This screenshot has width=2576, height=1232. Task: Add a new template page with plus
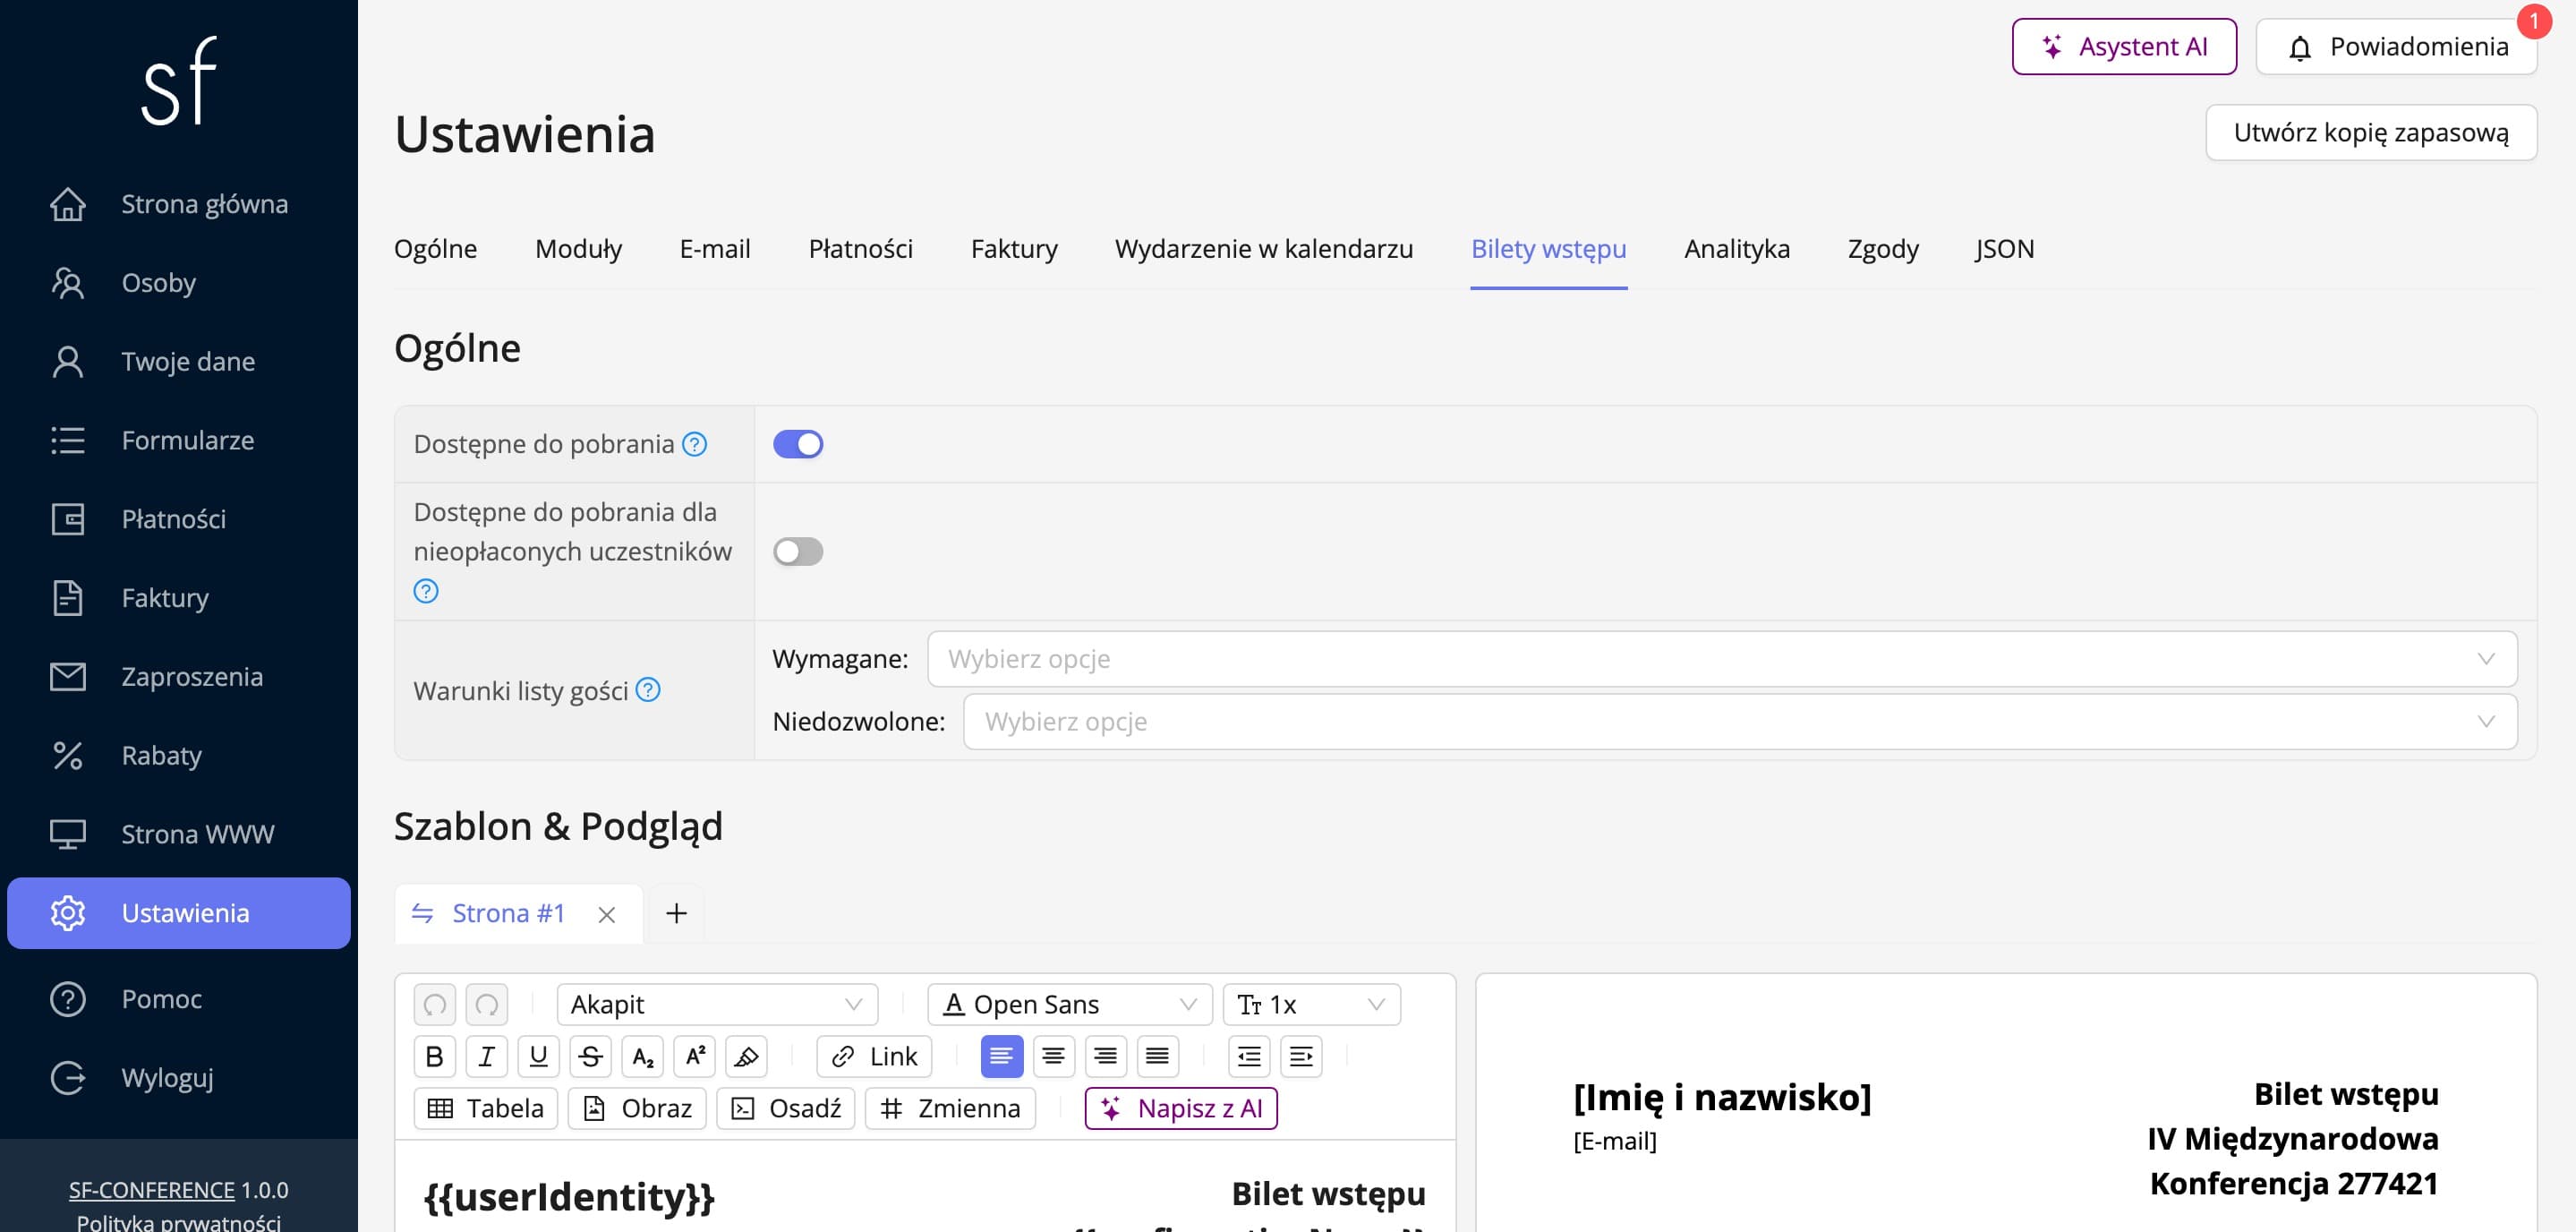pyautogui.click(x=676, y=913)
